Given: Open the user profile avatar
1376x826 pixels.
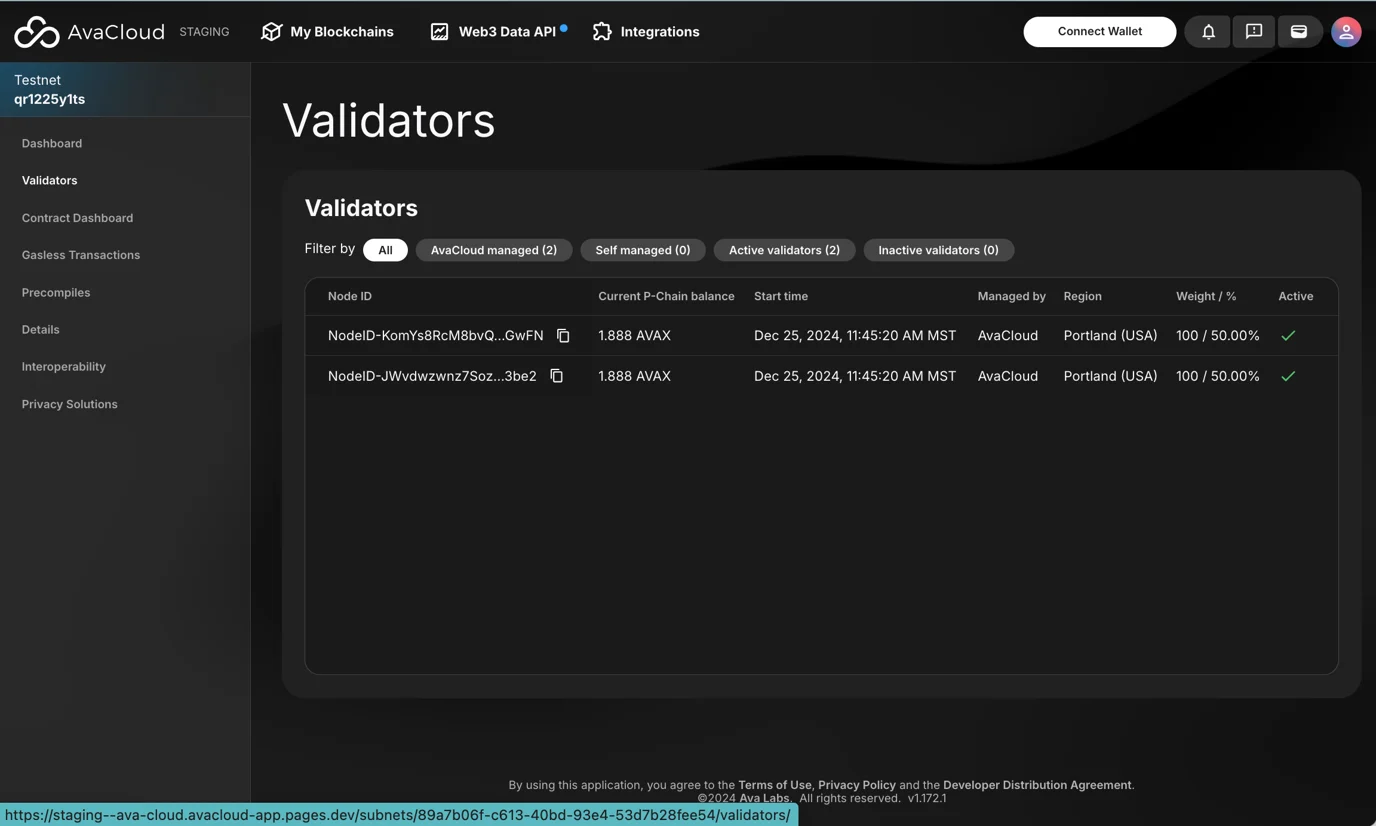Looking at the screenshot, I should pos(1346,32).
